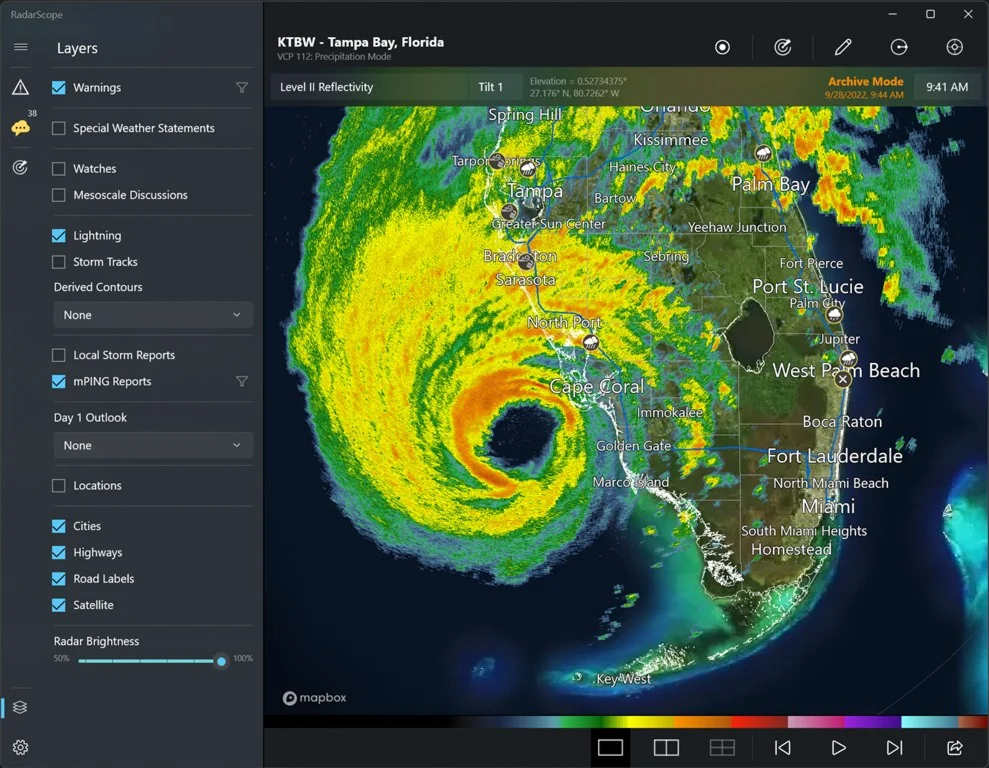Screen dimensions: 989x768
Task: Open the Derived Contours dropdown
Action: tap(153, 315)
